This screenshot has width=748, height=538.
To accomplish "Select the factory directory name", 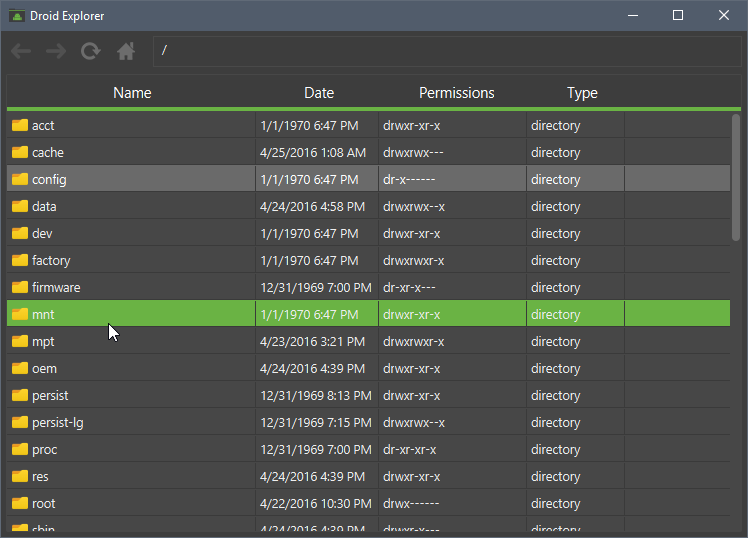I will (51, 261).
